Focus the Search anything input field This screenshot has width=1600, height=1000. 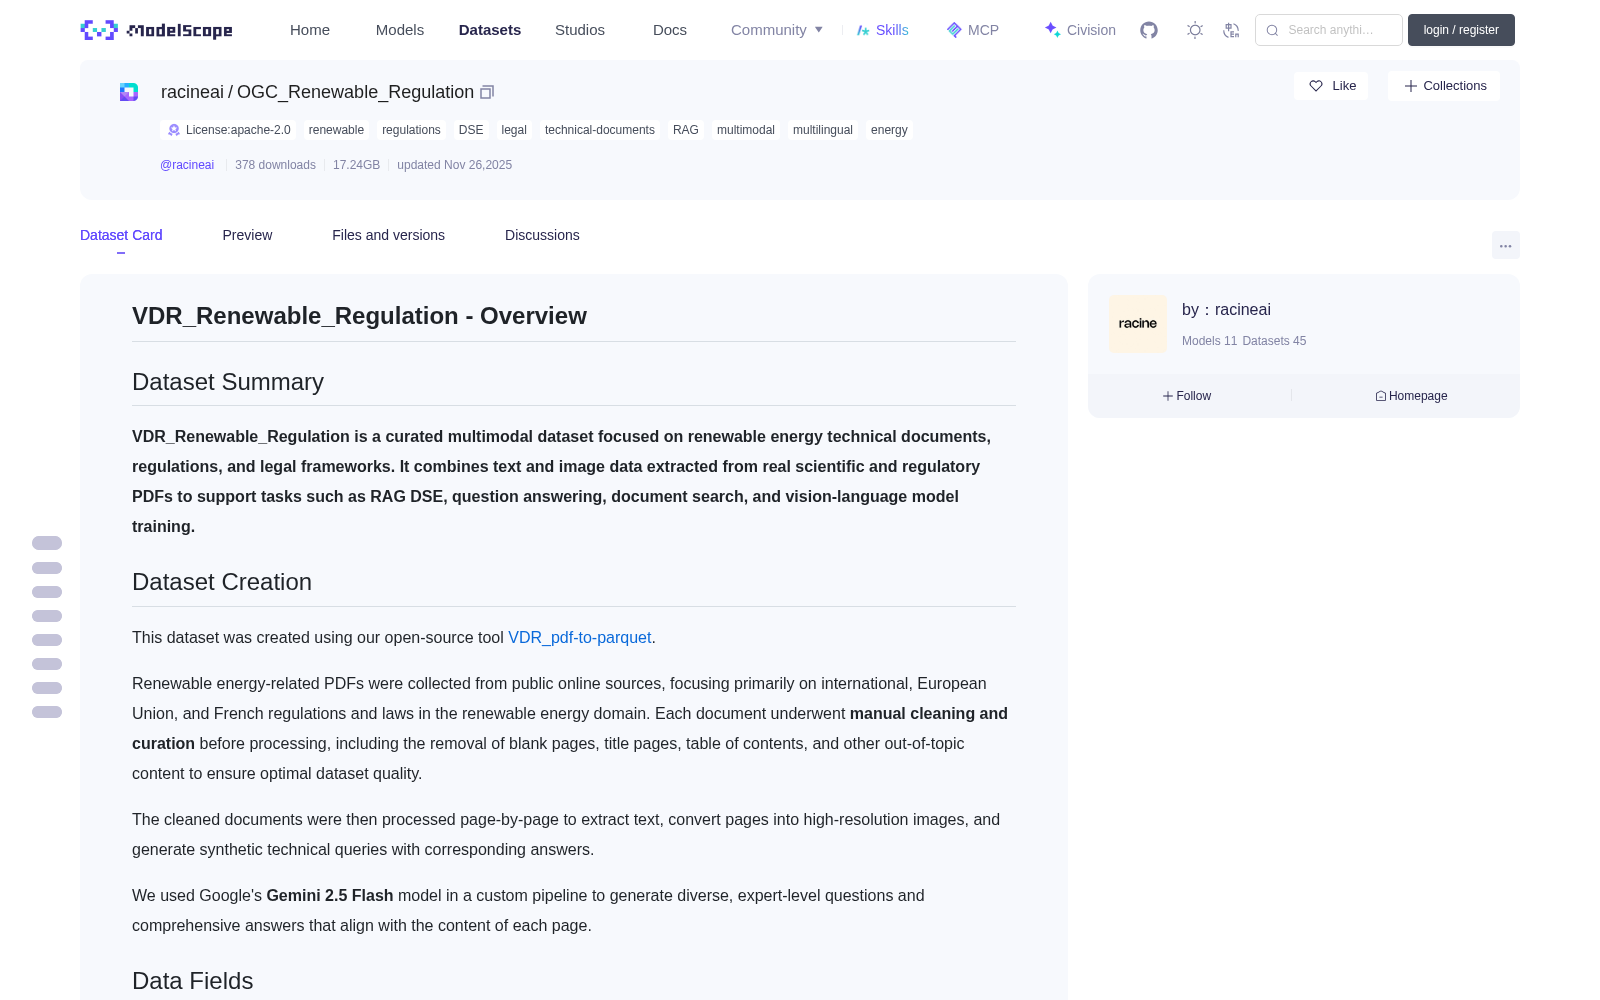pyautogui.click(x=1329, y=30)
